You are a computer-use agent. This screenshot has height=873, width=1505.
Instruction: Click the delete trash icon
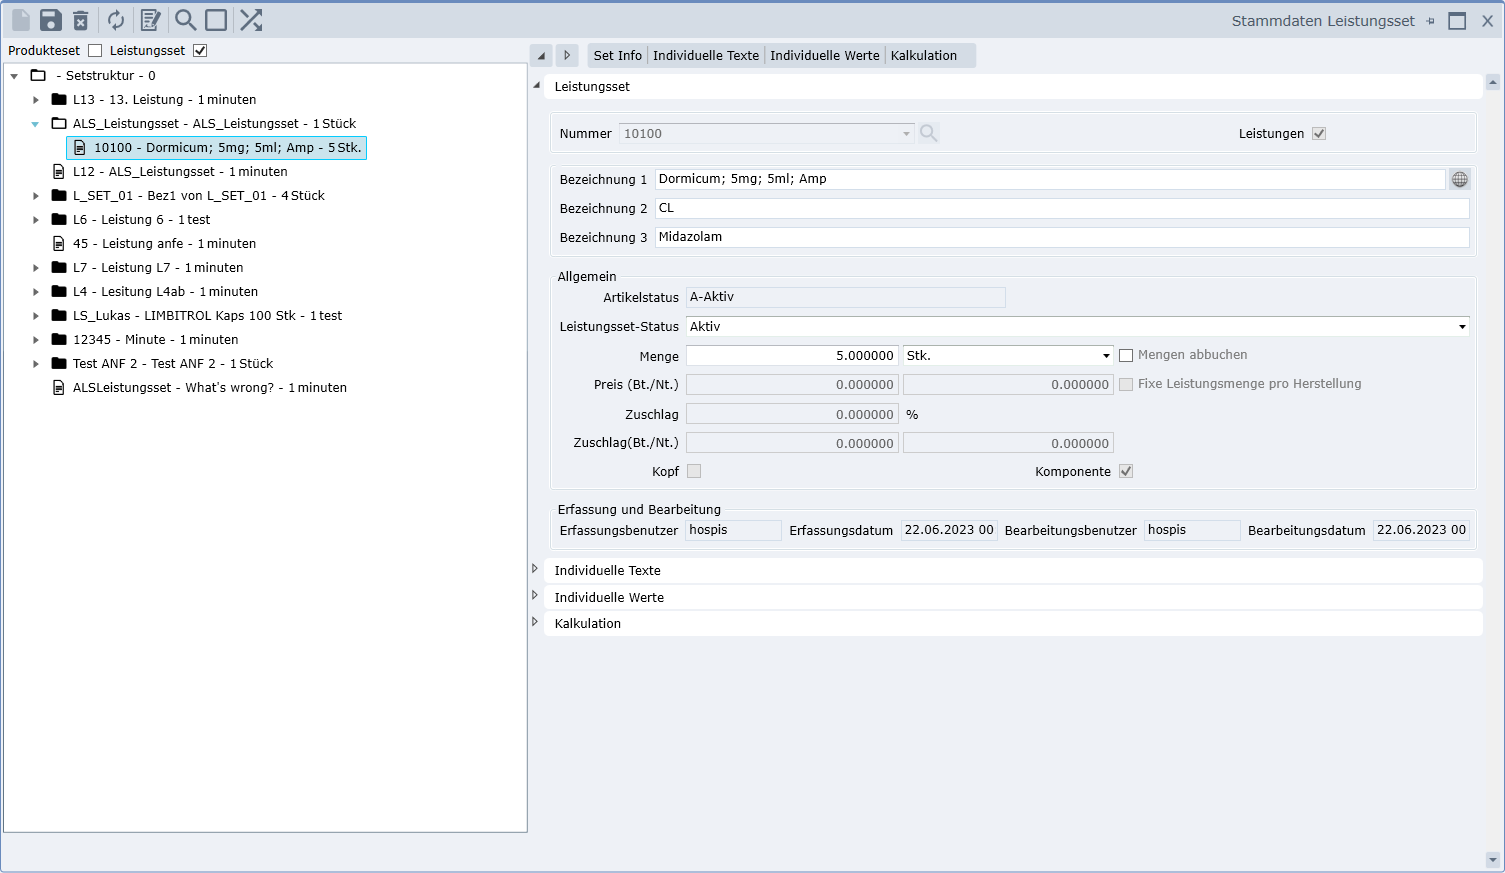(x=81, y=20)
